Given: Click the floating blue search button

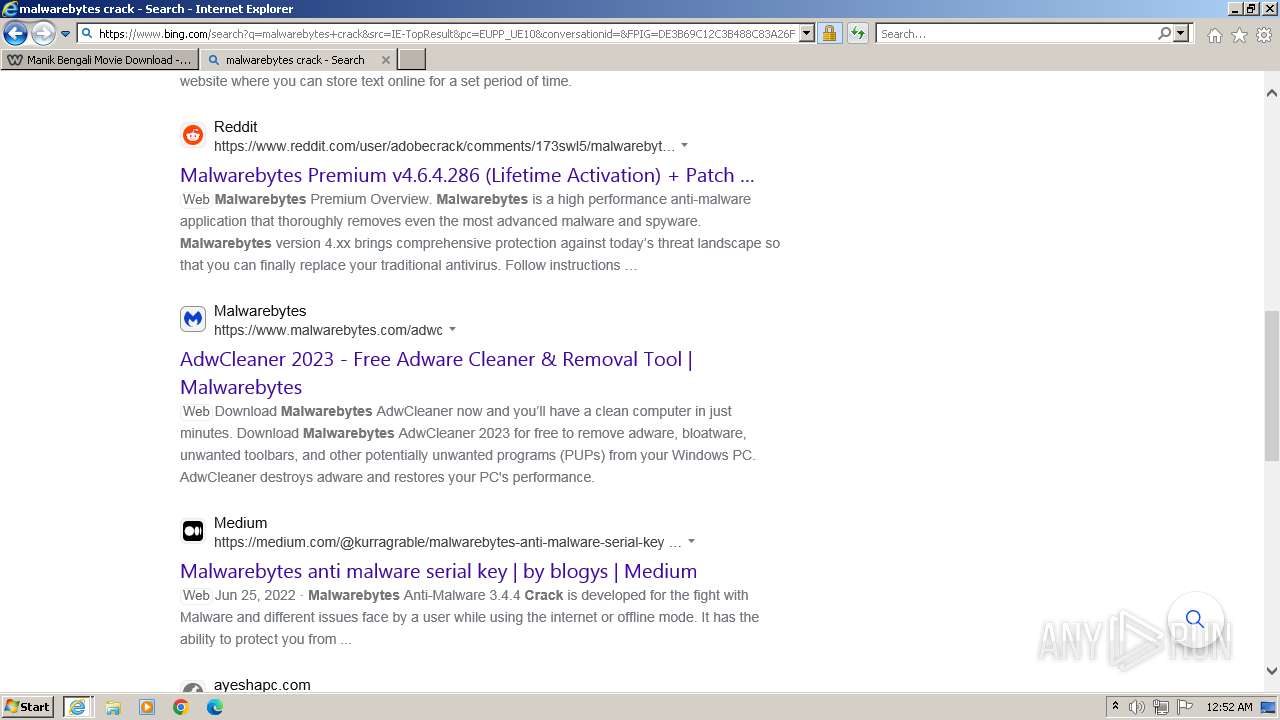Looking at the screenshot, I should click(1195, 619).
